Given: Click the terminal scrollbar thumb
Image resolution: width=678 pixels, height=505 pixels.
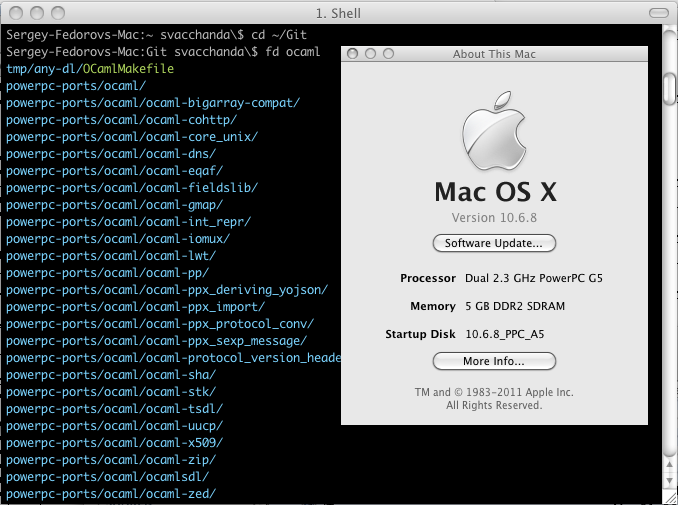Looking at the screenshot, I should coord(670,89).
